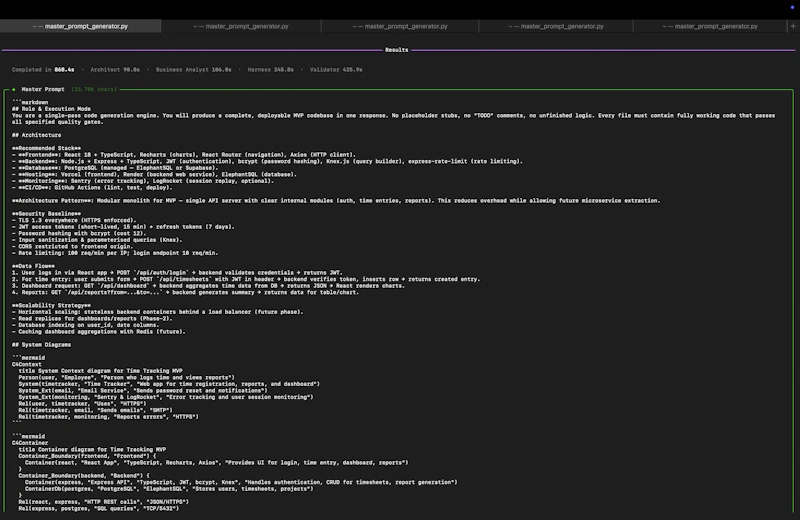Click the 'Business Analyst 106.0s' timing
800x520 pixels.
(x=193, y=69)
